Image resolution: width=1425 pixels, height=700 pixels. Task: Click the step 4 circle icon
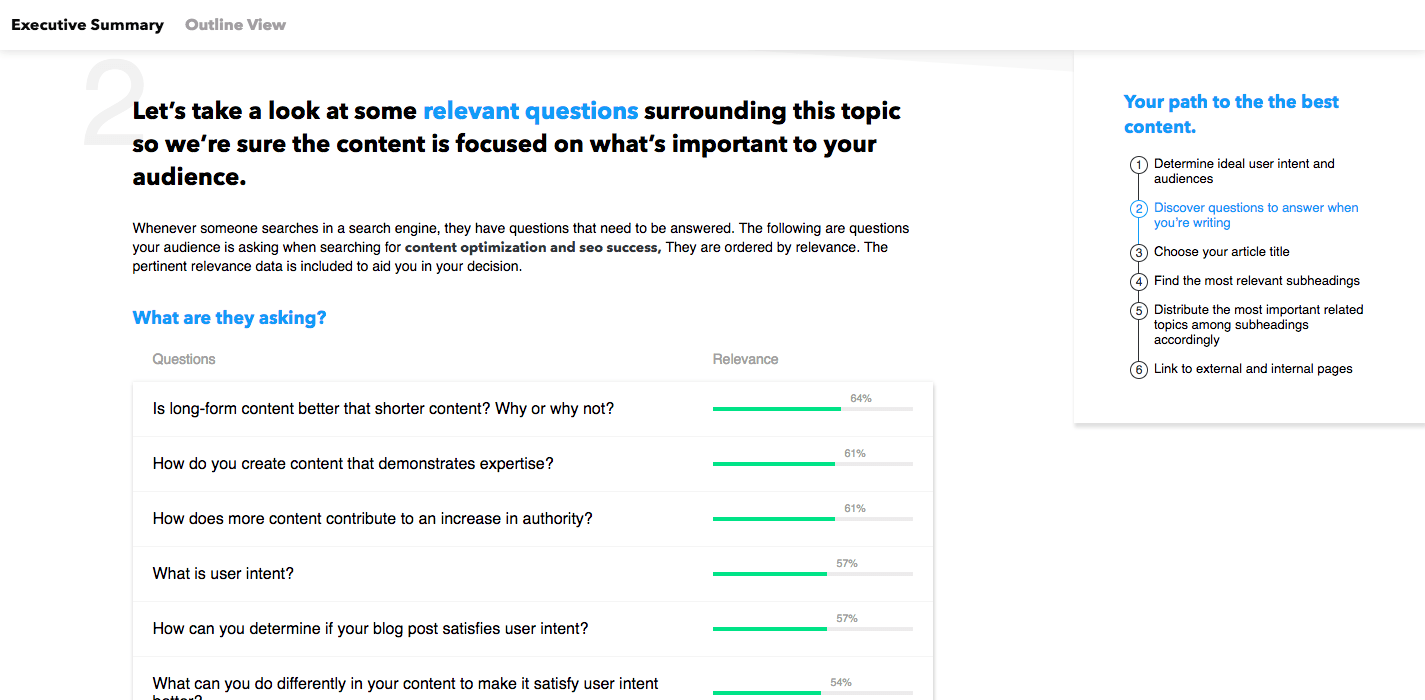coord(1138,282)
